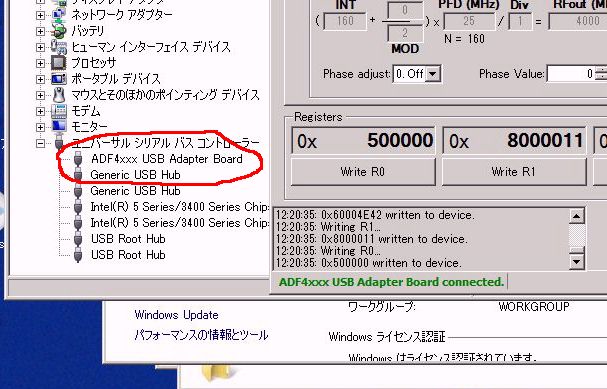Click the Write R0 button
The image size is (607, 389).
(x=363, y=171)
